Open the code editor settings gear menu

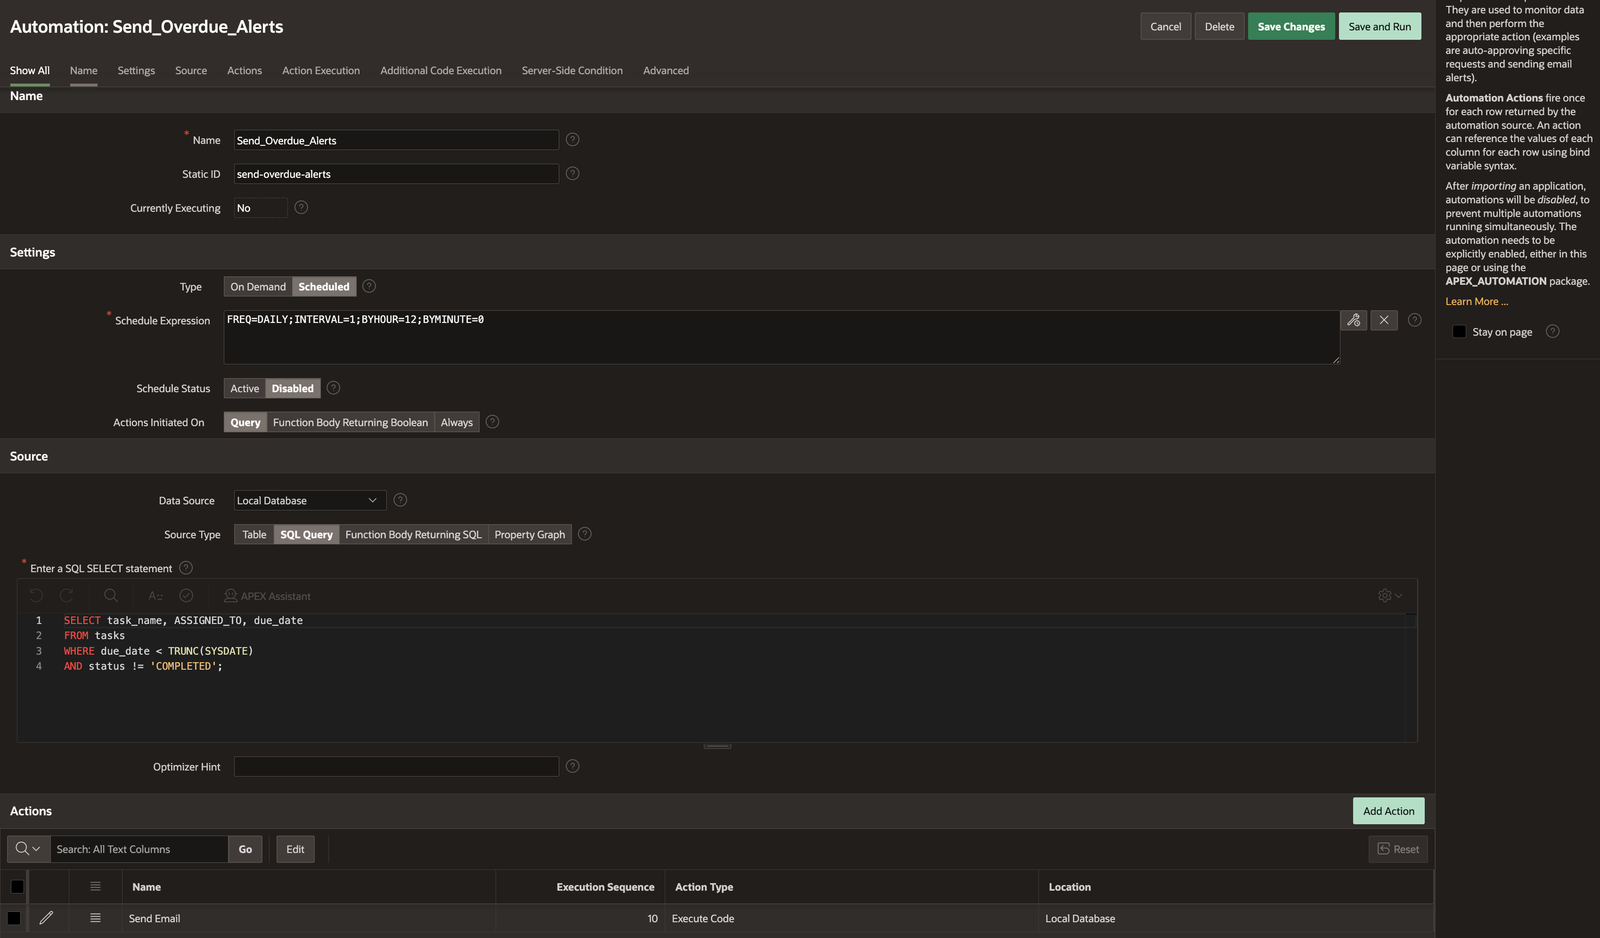(x=1389, y=596)
